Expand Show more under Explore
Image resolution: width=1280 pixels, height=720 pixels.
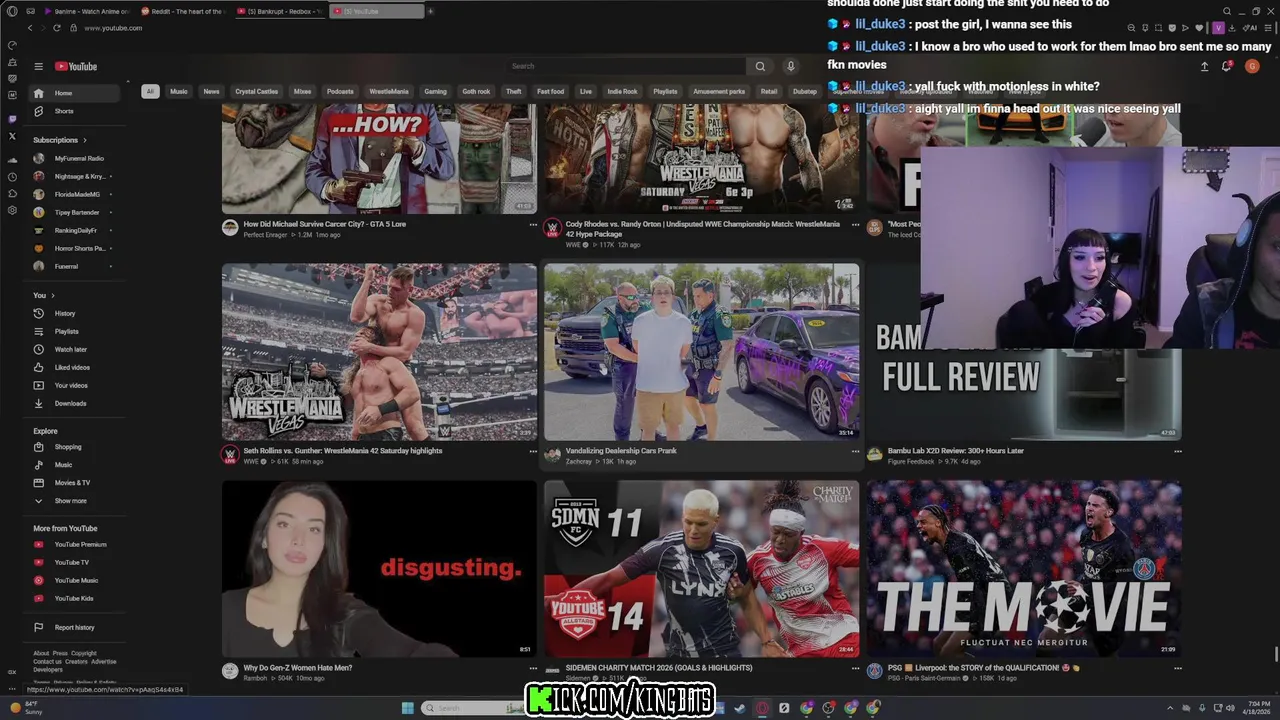tap(70, 501)
